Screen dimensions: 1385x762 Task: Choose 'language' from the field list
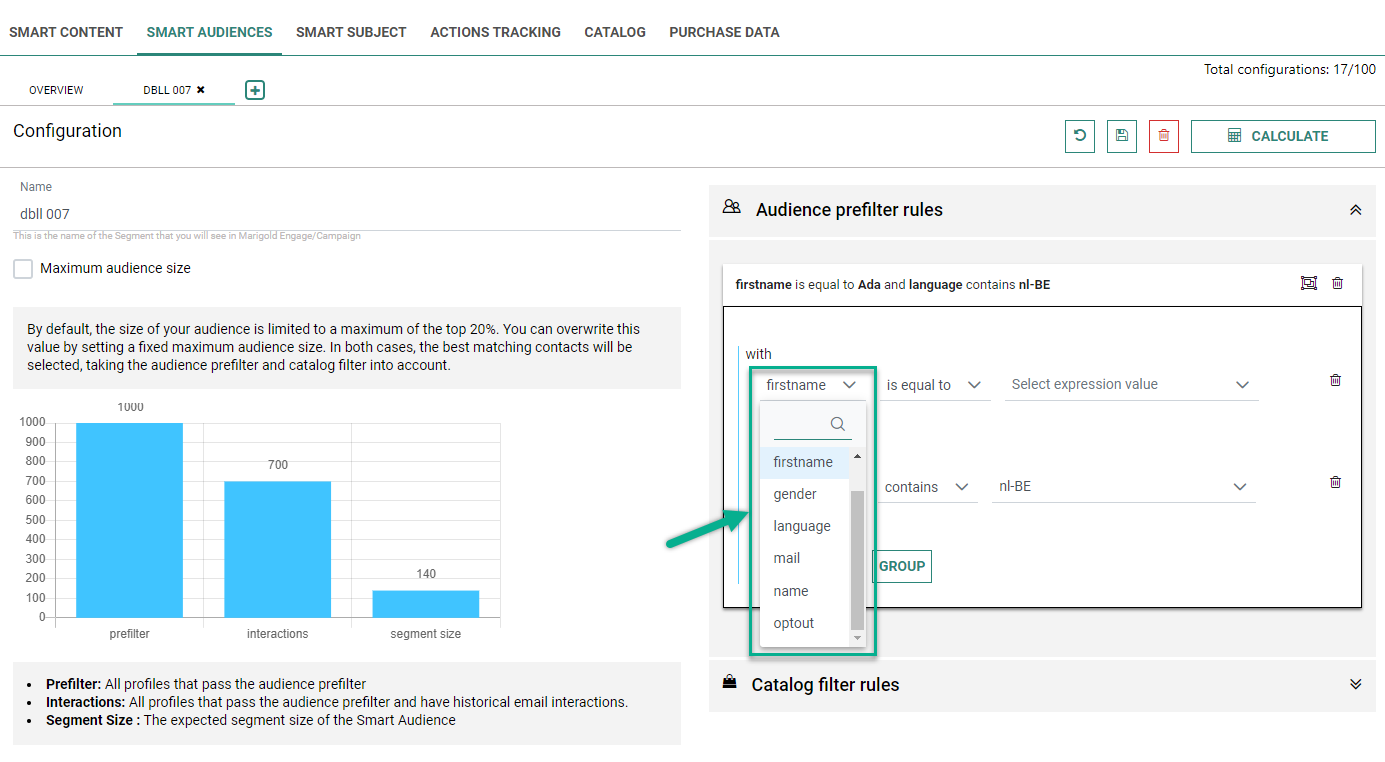pos(802,527)
